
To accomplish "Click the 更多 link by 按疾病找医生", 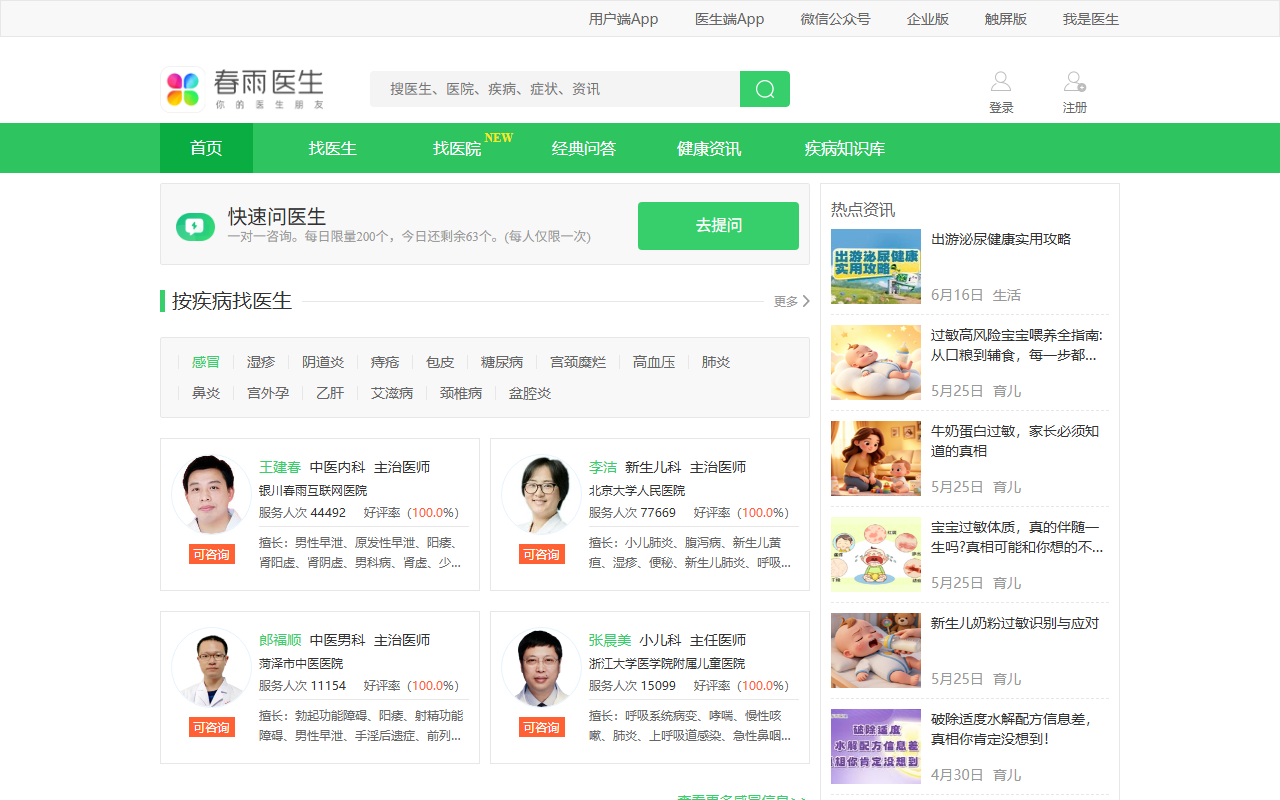I will 786,301.
